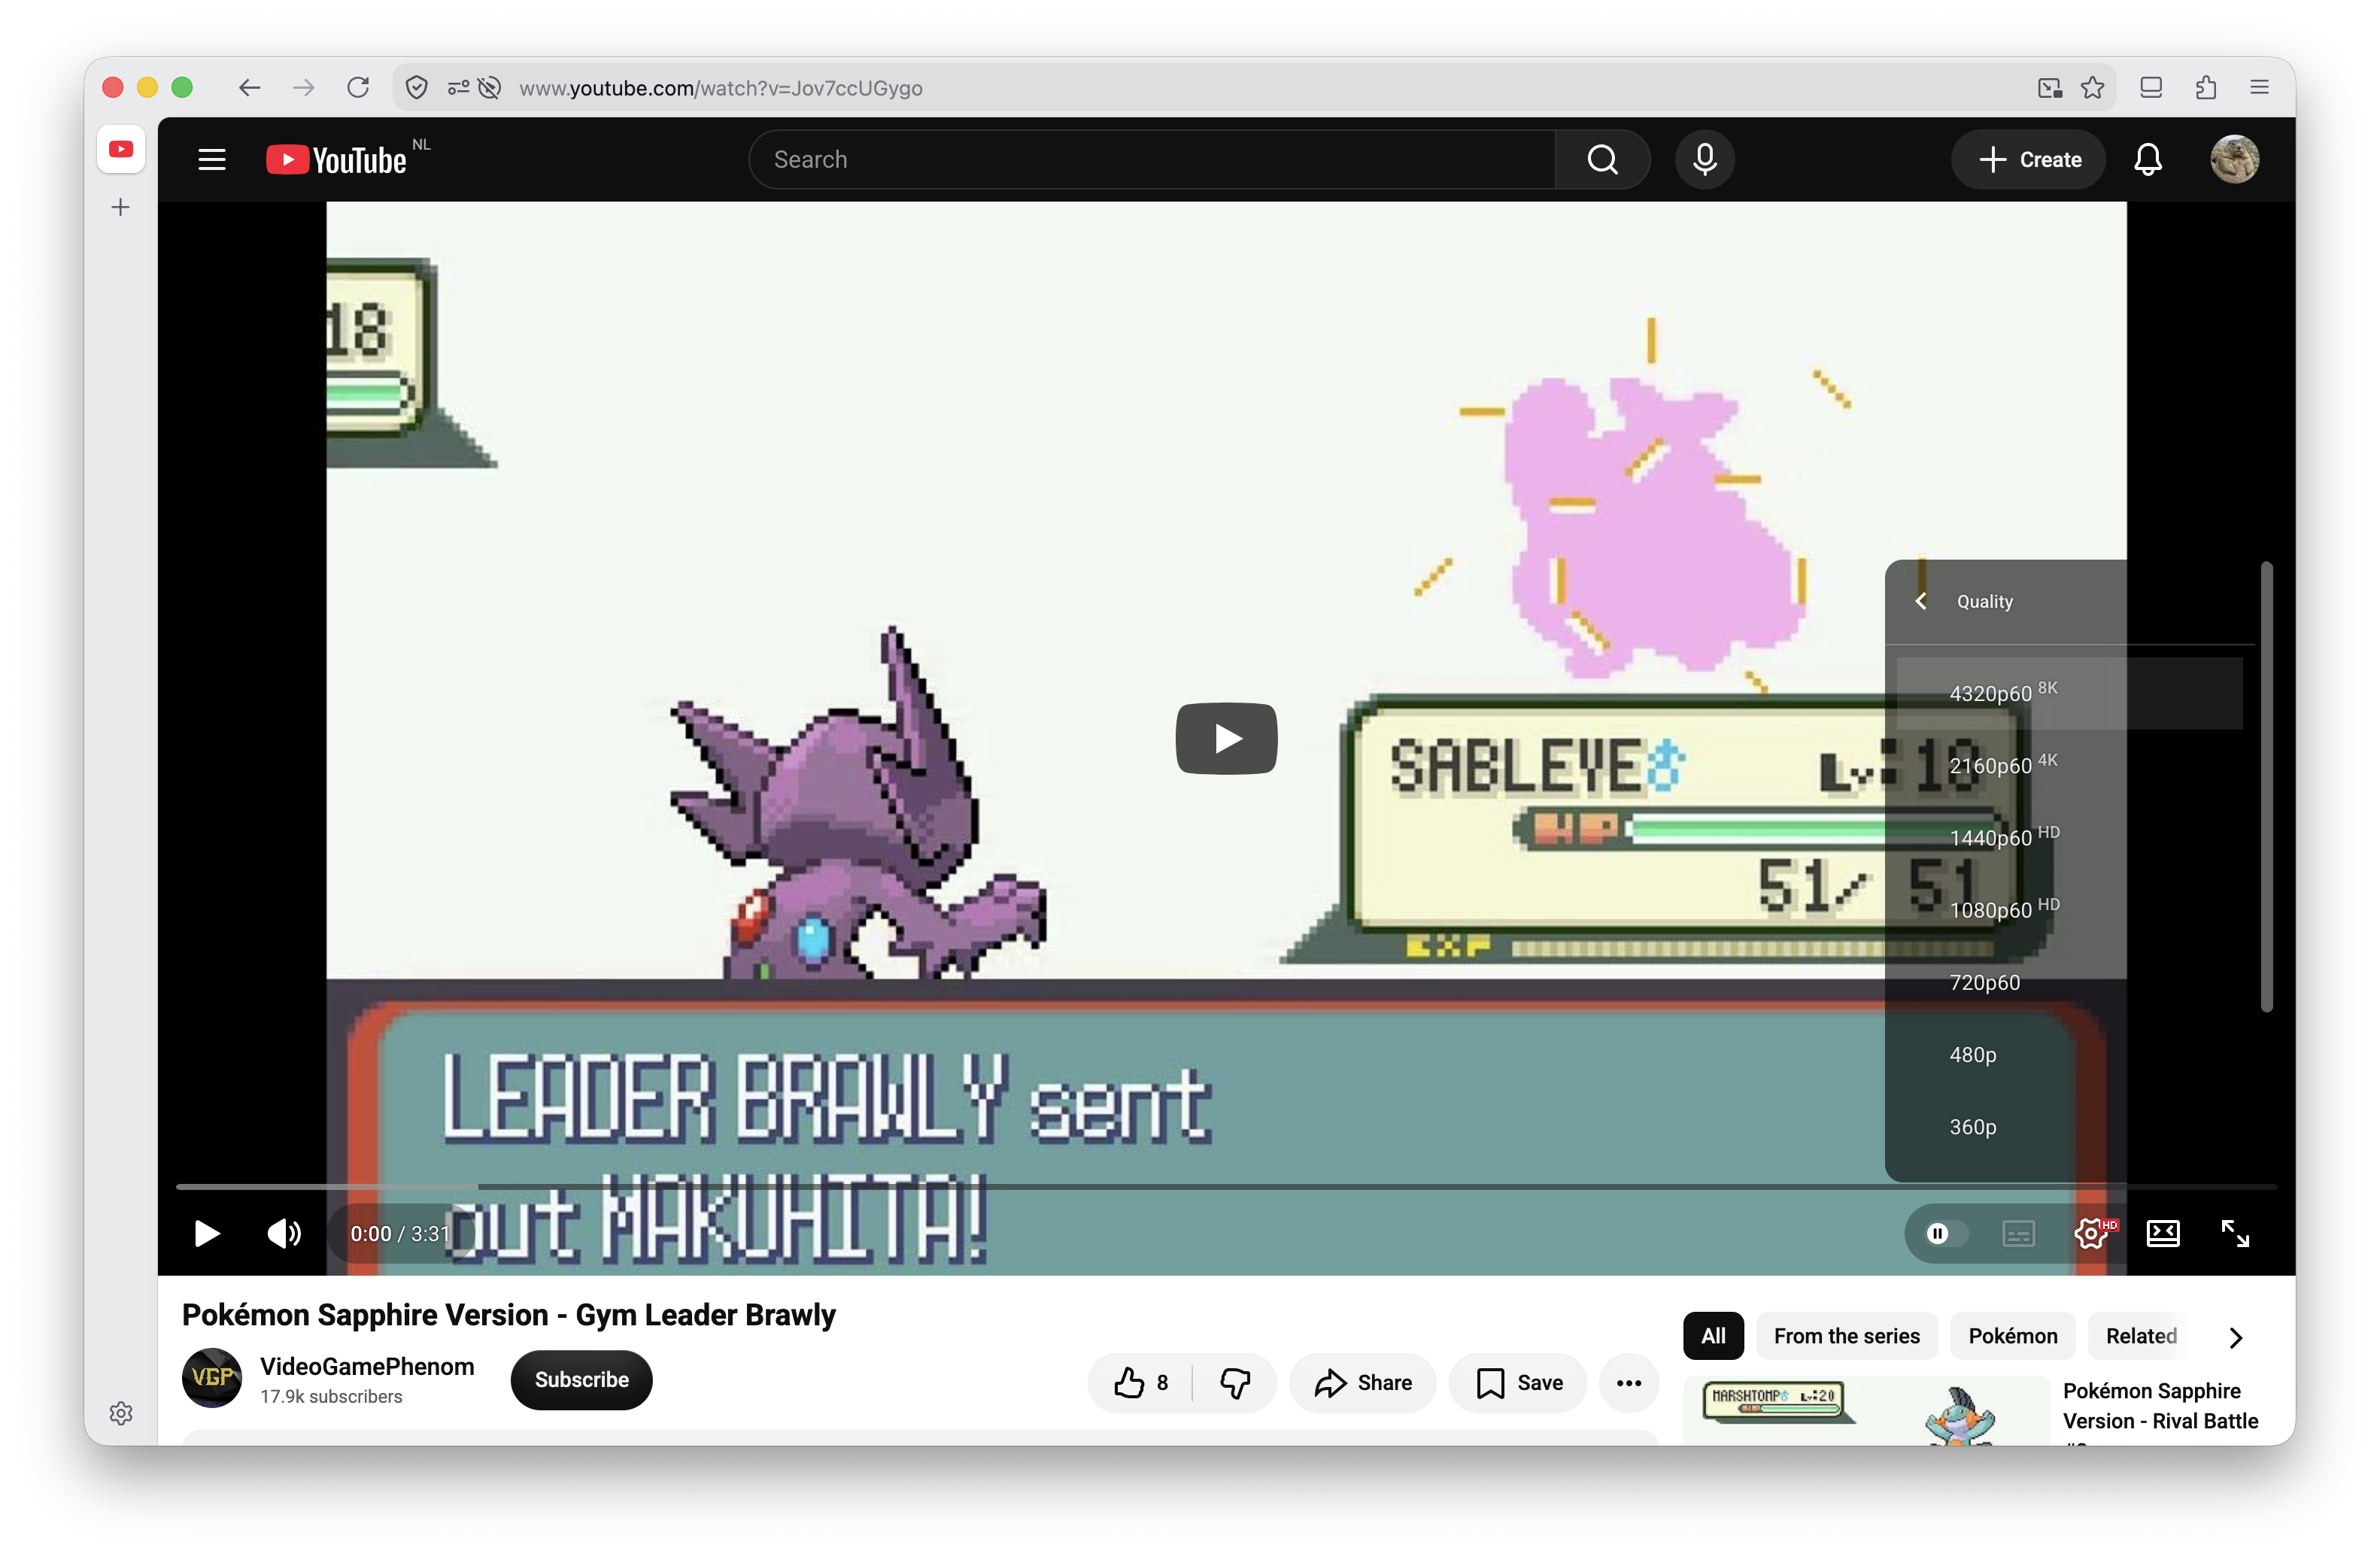Open the tracking protection shield
The image size is (2380, 1557).
417,88
